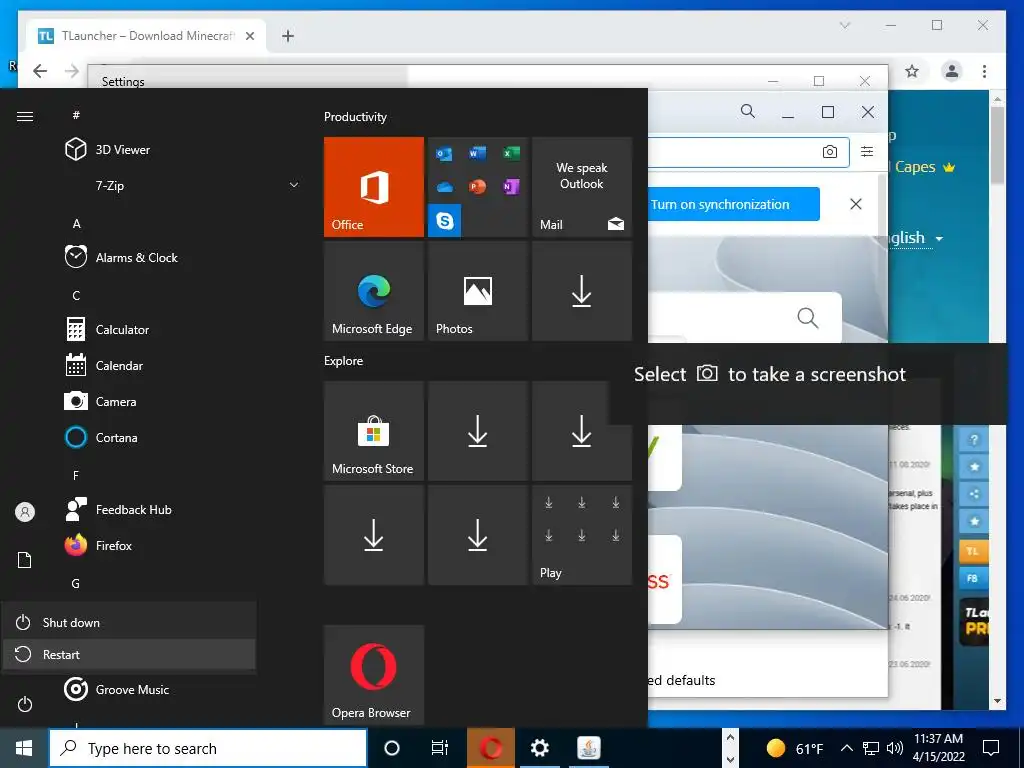Open Groove Music
This screenshot has width=1024, height=768.
[118, 690]
